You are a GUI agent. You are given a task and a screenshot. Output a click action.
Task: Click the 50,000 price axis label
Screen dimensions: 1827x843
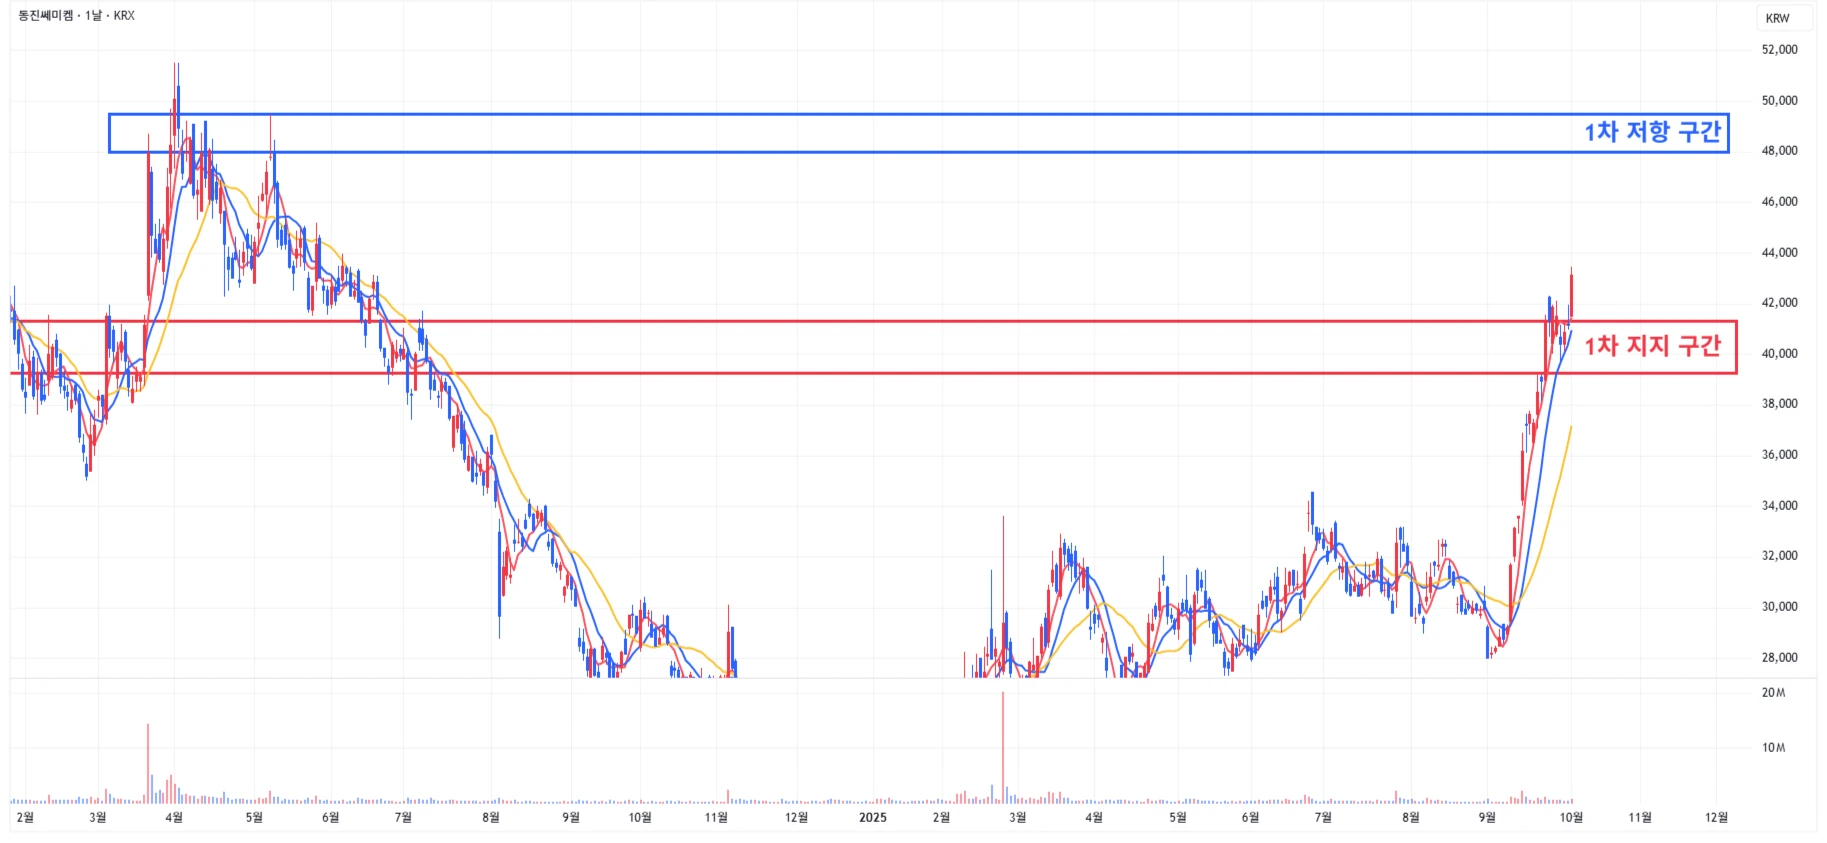1779,100
